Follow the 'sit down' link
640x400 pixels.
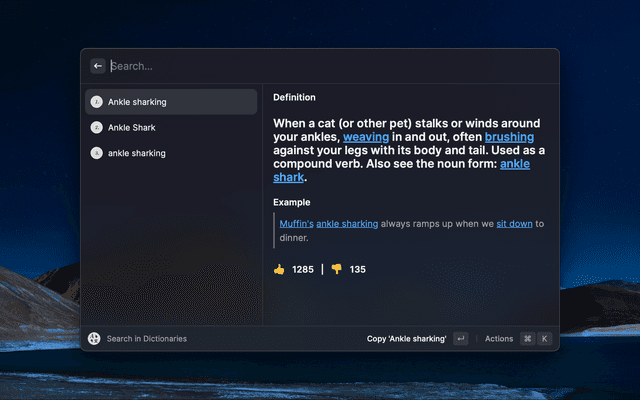pyautogui.click(x=513, y=224)
